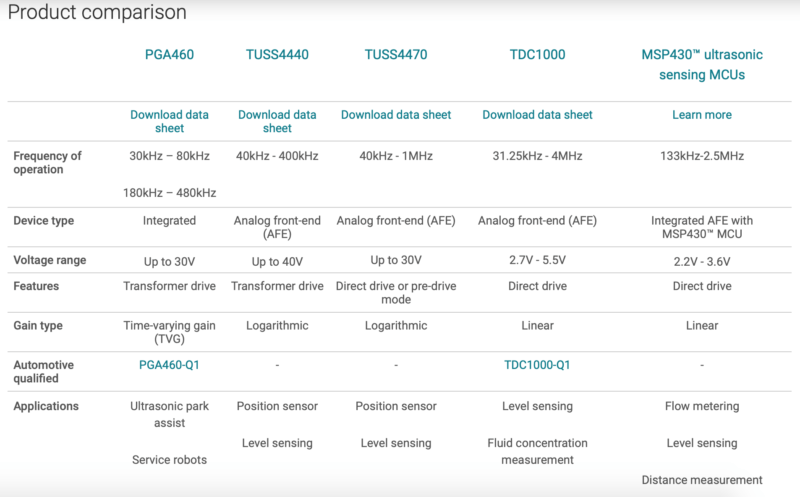Open the TUSS4470 product link
The height and width of the screenshot is (497, 800).
396,55
